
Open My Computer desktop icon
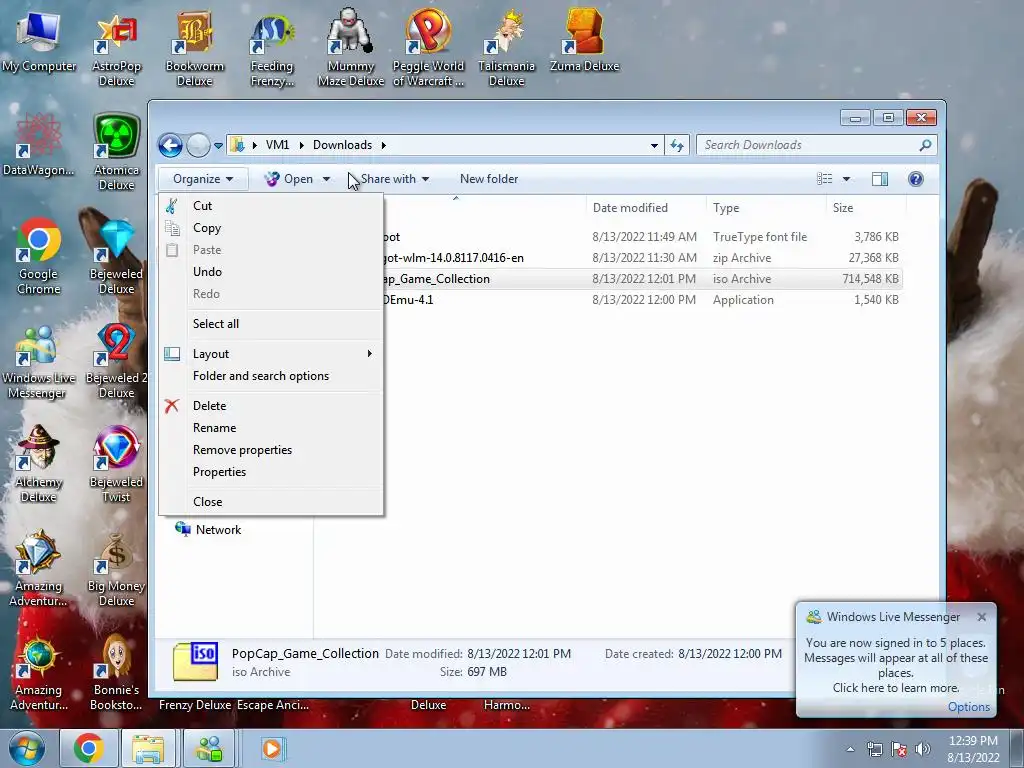[x=39, y=43]
